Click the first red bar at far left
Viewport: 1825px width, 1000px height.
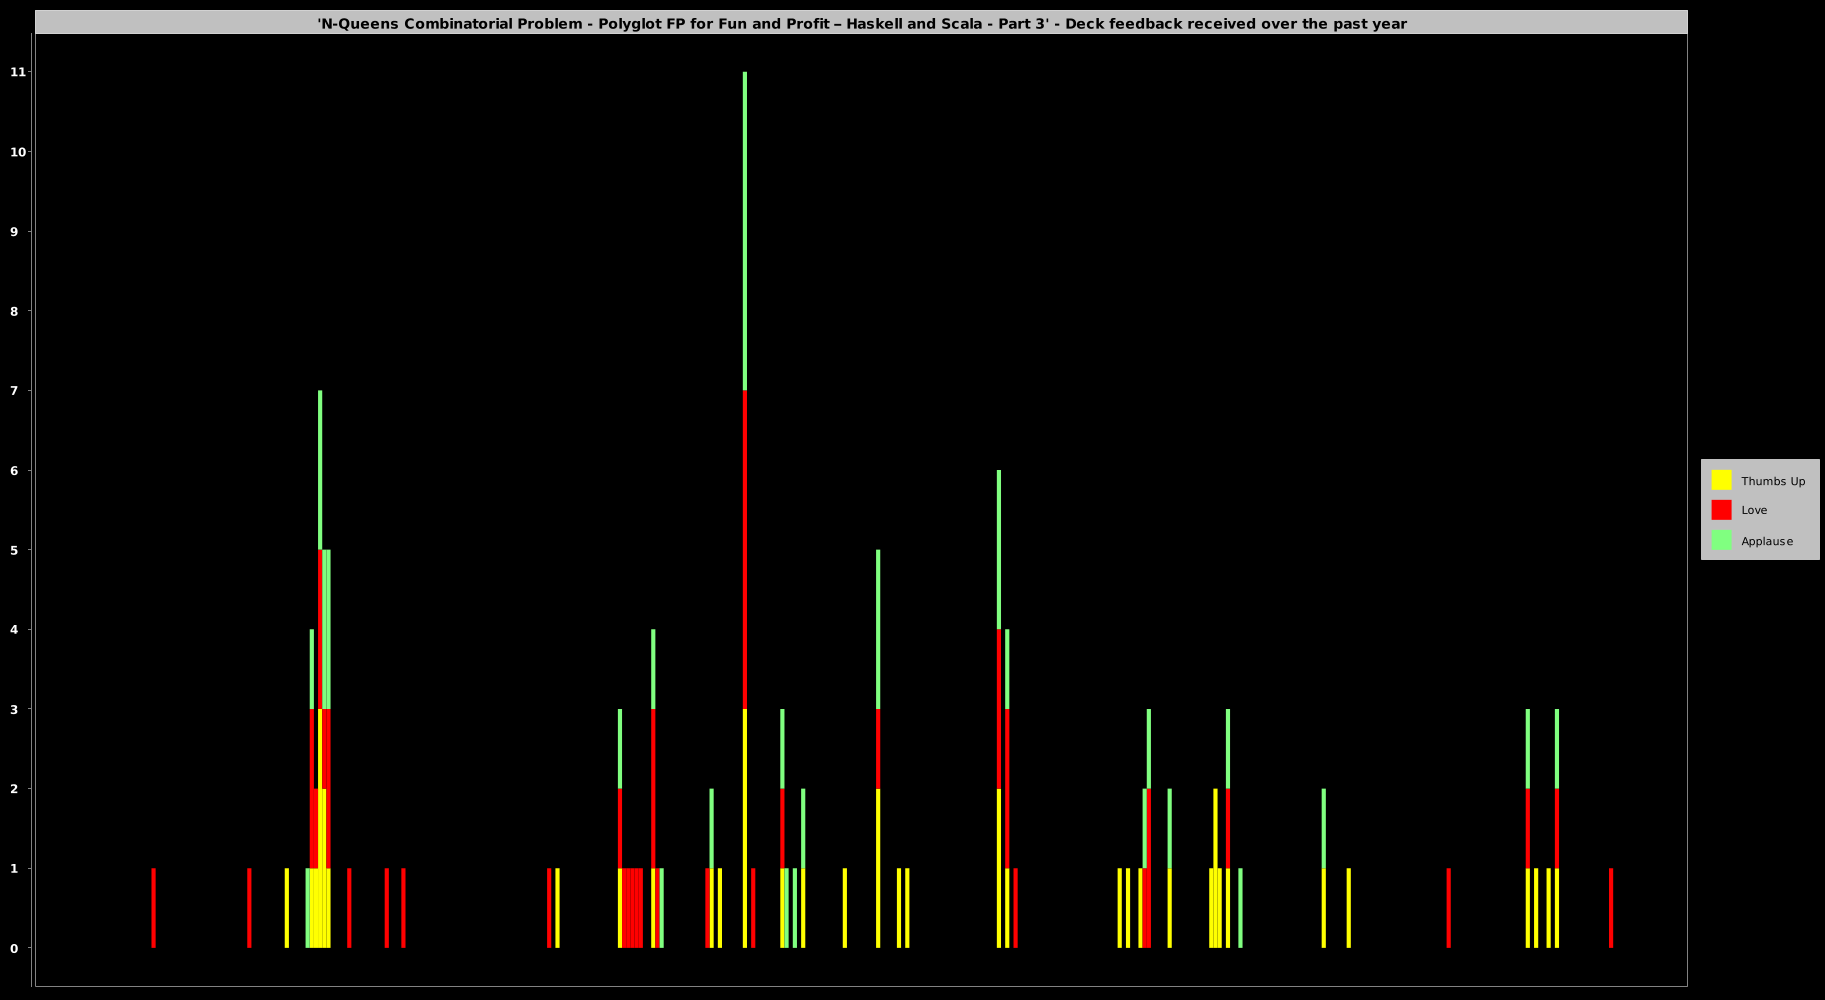pyautogui.click(x=153, y=908)
